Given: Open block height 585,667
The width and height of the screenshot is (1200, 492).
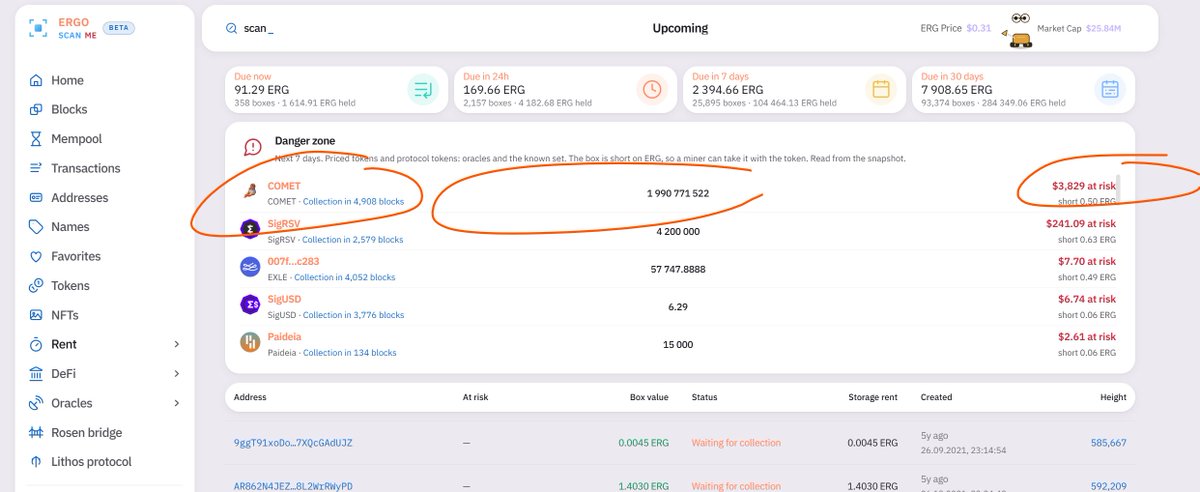Looking at the screenshot, I should [x=1107, y=443].
